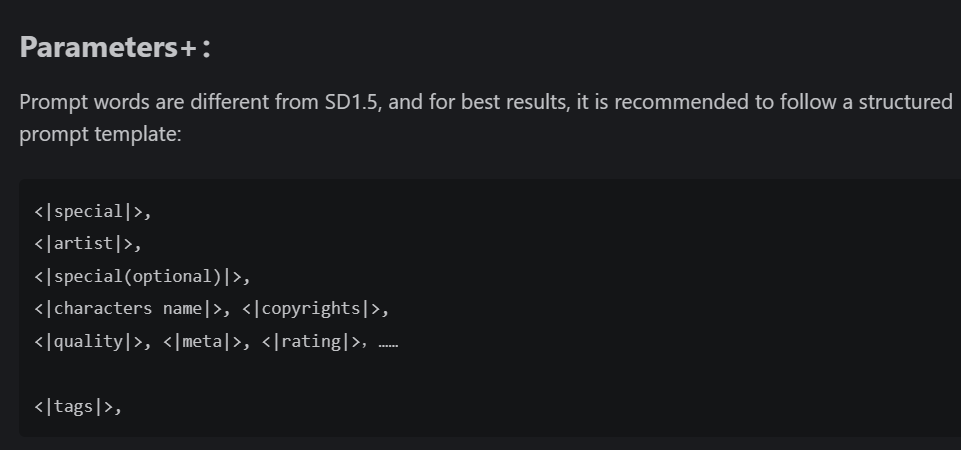The image size is (961, 450).
Task: Click the first "<|special|>" code line
Action: click(x=92, y=211)
